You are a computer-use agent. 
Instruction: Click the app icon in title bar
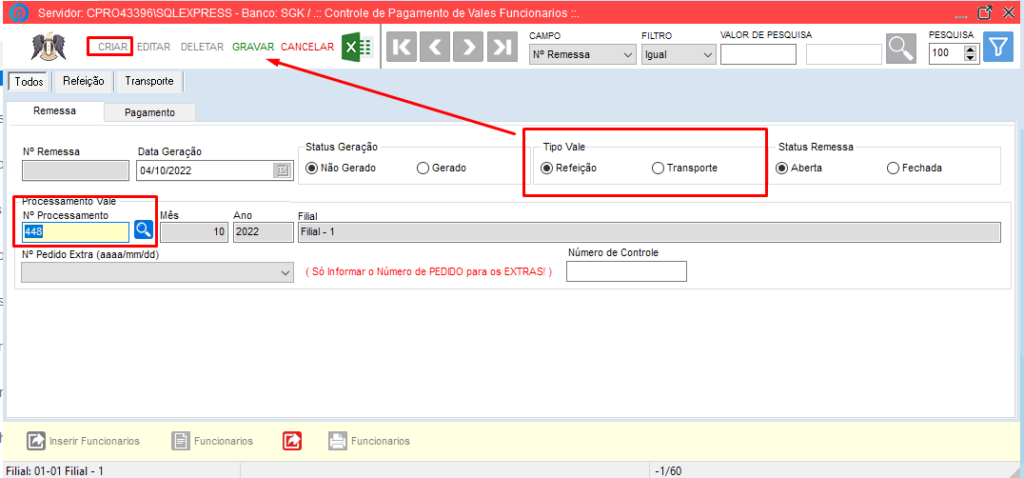21,12
